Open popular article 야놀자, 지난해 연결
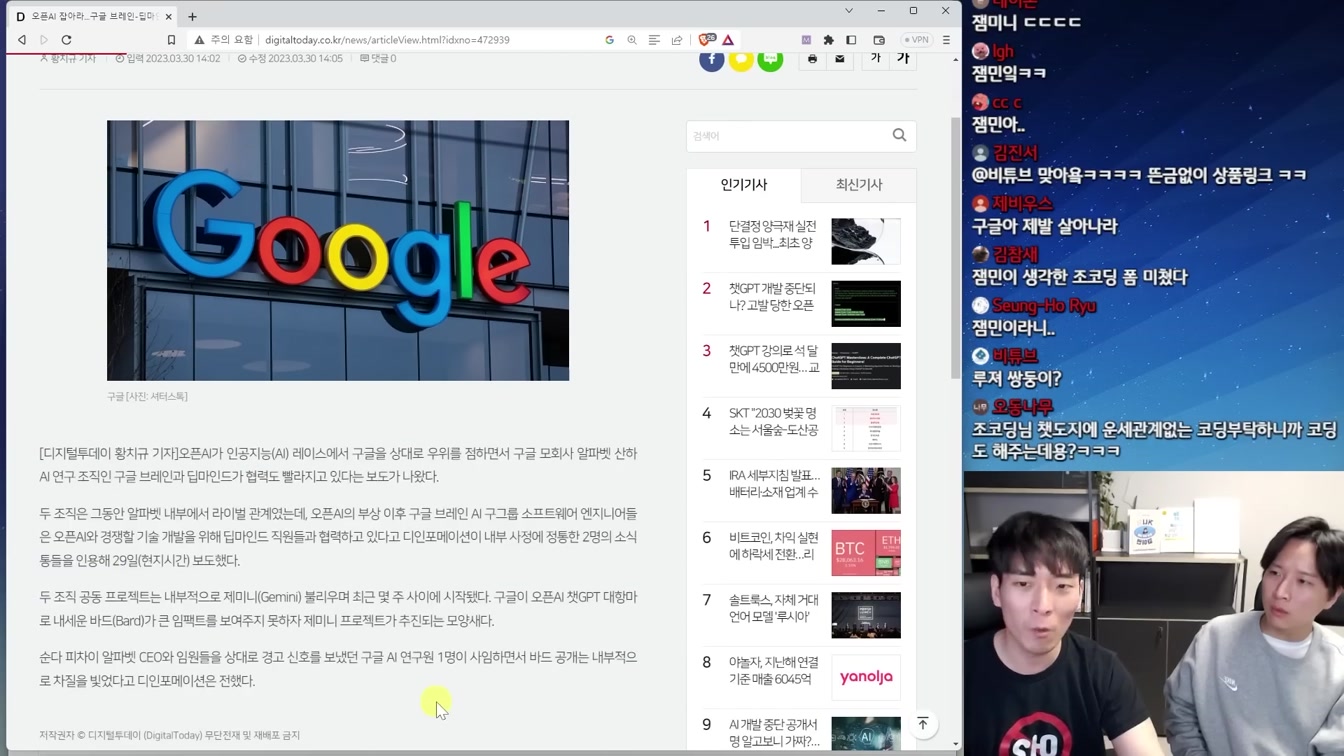The width and height of the screenshot is (1344, 756). click(773, 670)
